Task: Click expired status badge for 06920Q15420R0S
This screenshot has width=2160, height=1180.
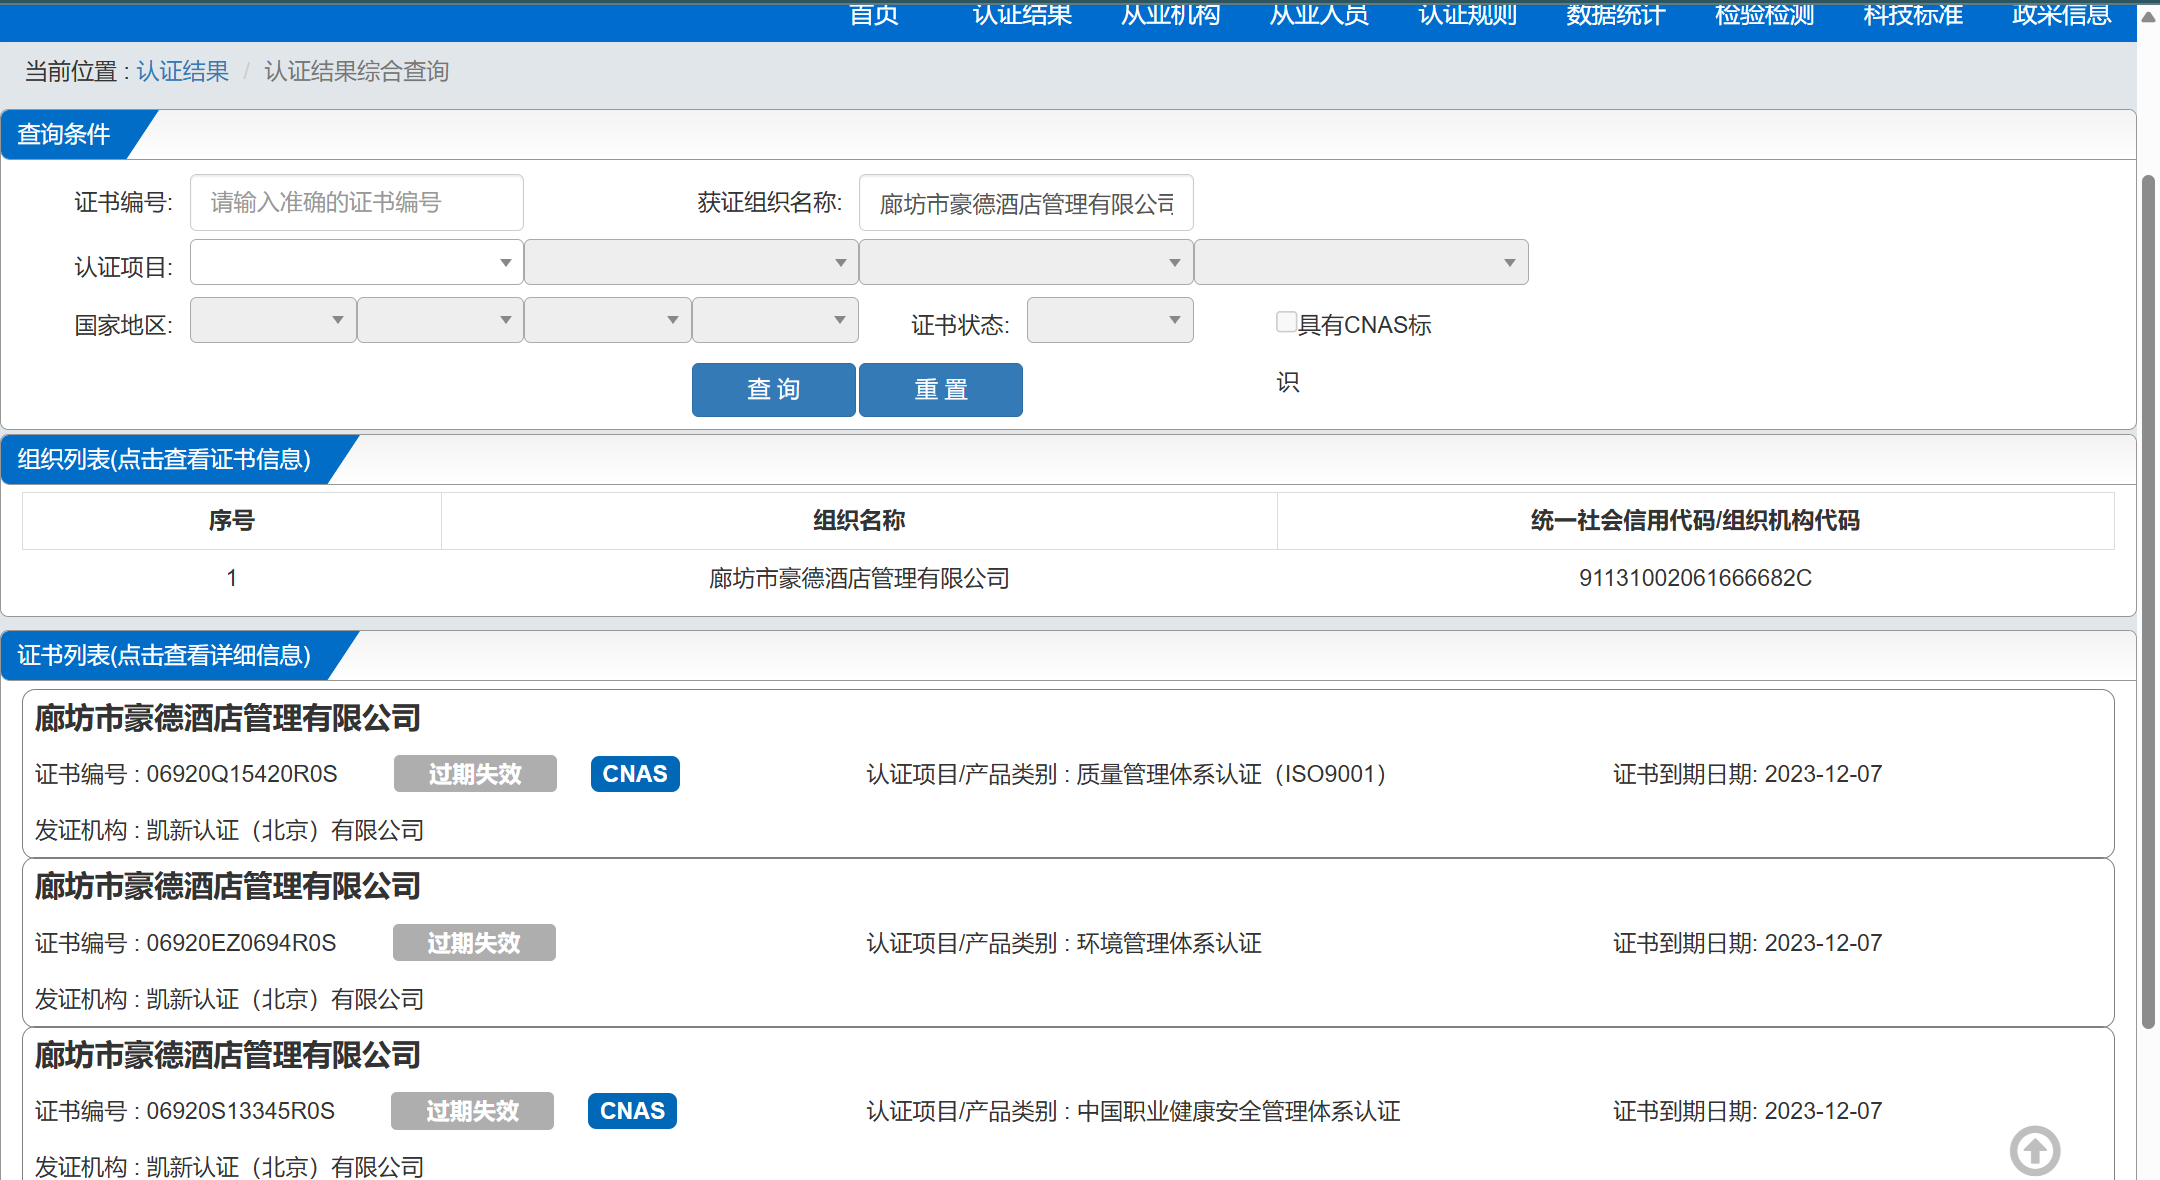Action: click(x=475, y=774)
